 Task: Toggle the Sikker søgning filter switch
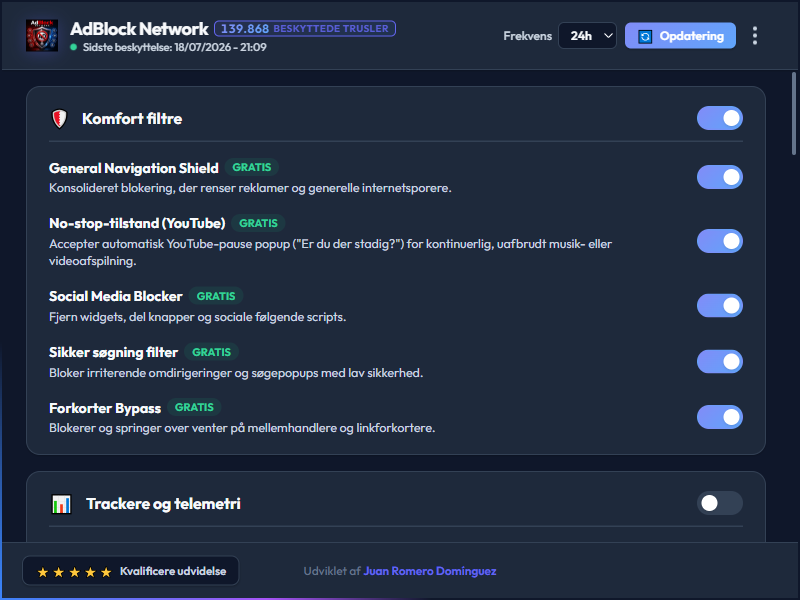tap(719, 361)
